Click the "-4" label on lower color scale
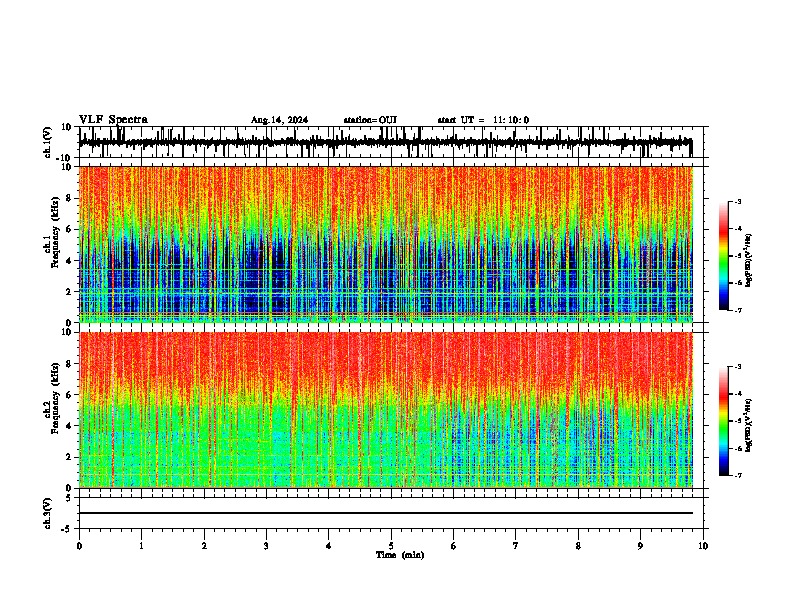792x612 pixels. click(737, 393)
